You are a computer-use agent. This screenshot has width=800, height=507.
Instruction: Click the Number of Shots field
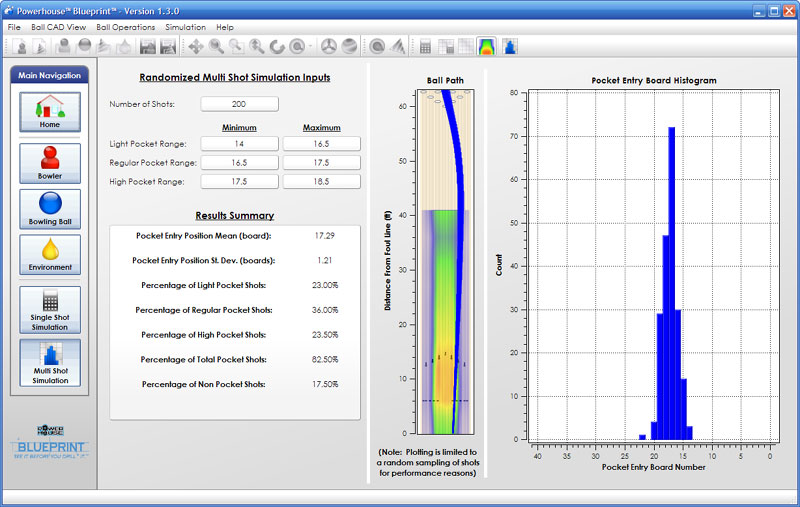click(x=239, y=104)
